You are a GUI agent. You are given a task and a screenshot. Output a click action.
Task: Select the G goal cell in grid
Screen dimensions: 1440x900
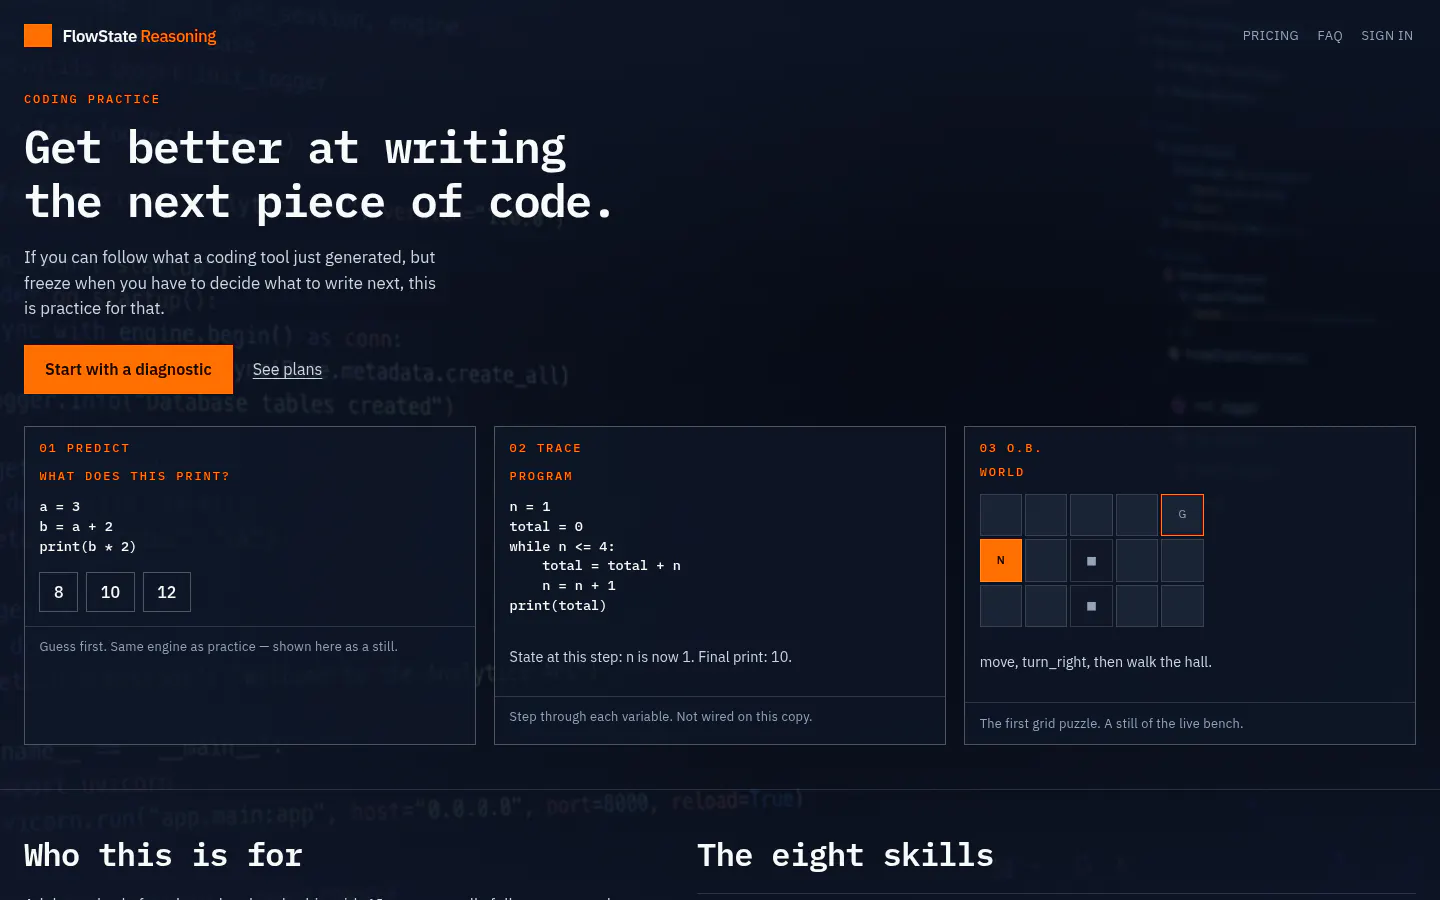1182,515
